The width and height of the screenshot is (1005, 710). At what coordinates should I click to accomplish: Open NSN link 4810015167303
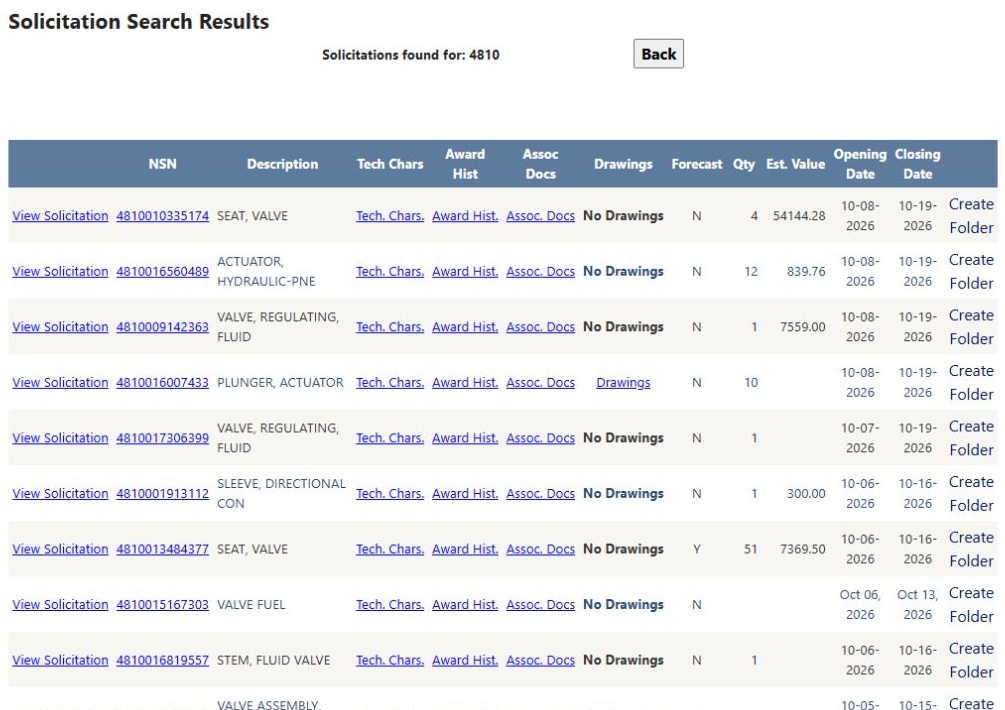click(x=162, y=605)
